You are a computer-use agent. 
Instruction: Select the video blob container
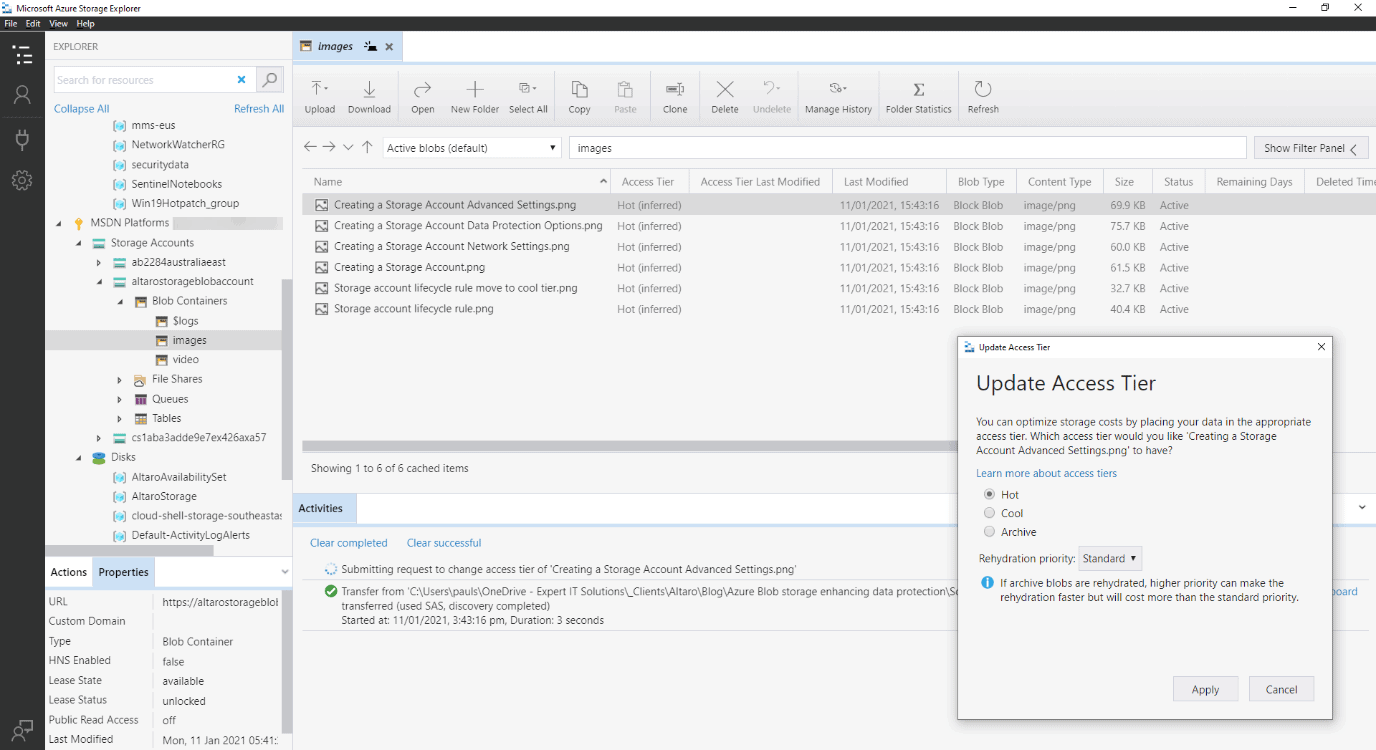tap(185, 360)
